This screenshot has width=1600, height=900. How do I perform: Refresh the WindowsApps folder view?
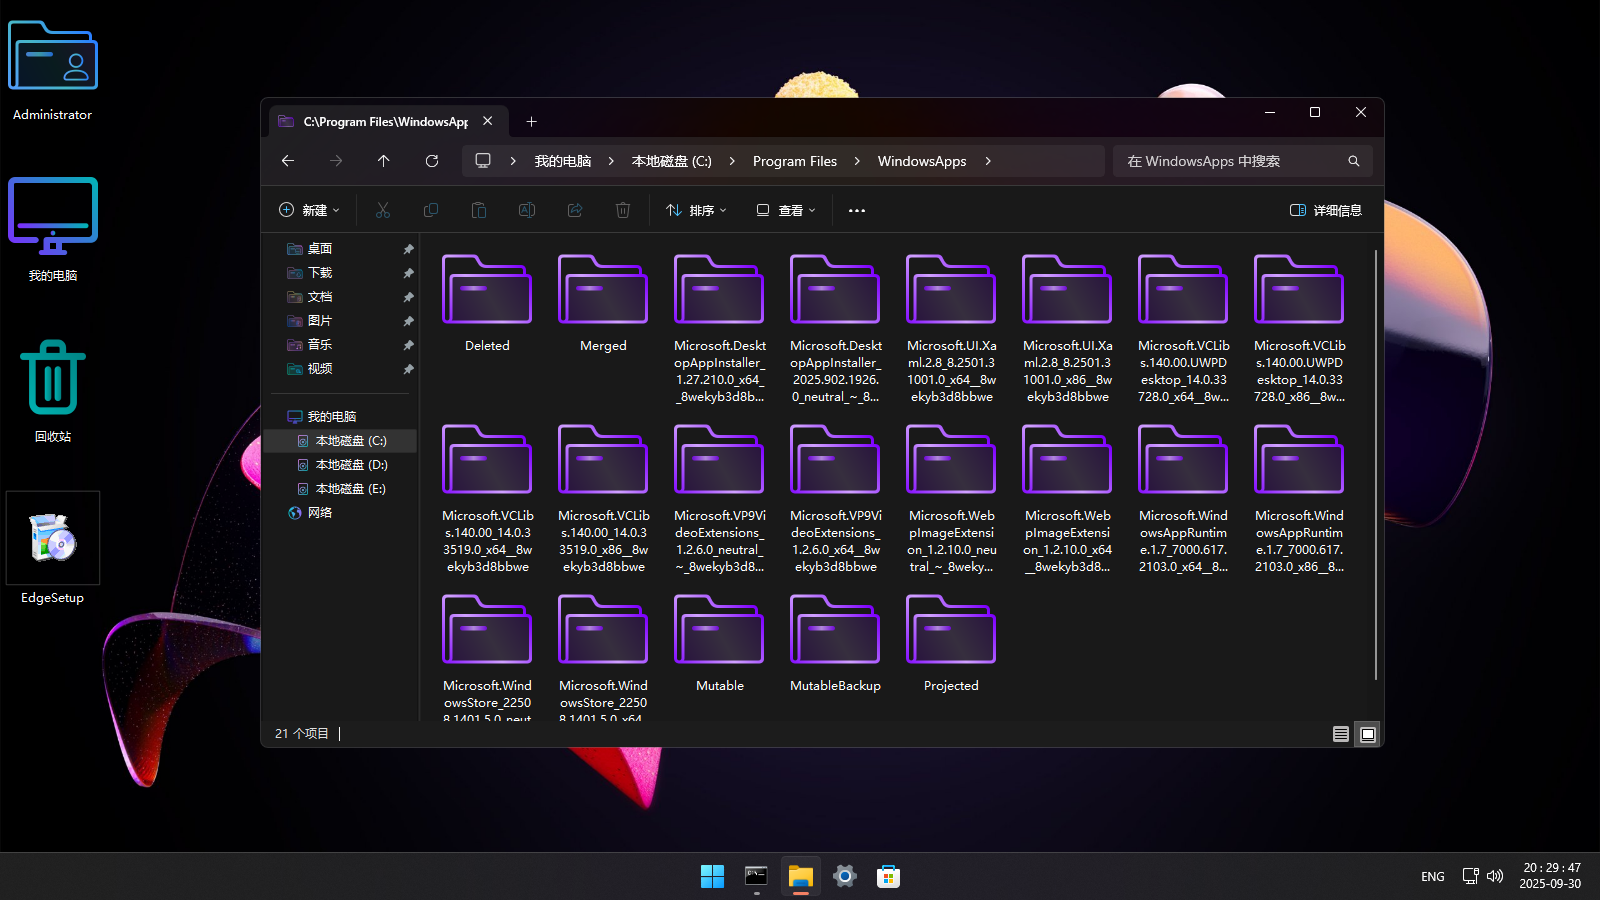pyautogui.click(x=432, y=161)
